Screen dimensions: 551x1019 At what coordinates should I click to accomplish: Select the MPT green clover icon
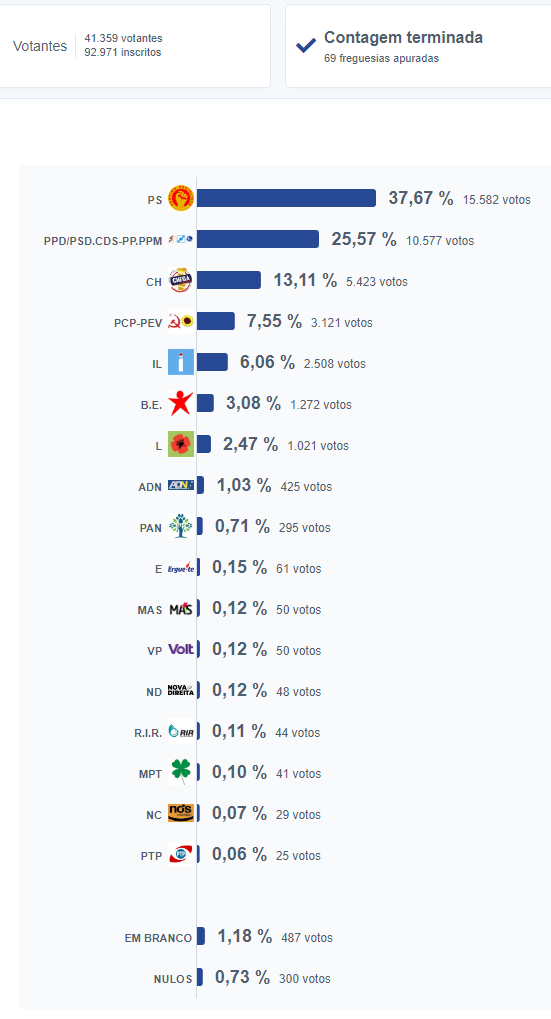pos(181,771)
